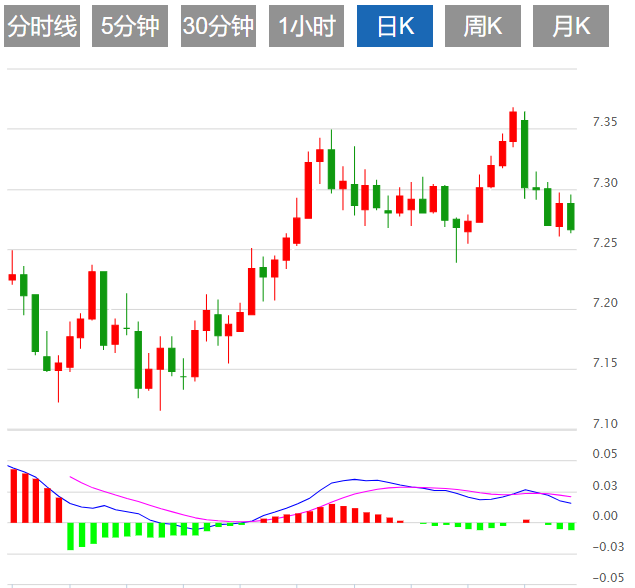Click the last green candlestick on the right

[x=571, y=216]
